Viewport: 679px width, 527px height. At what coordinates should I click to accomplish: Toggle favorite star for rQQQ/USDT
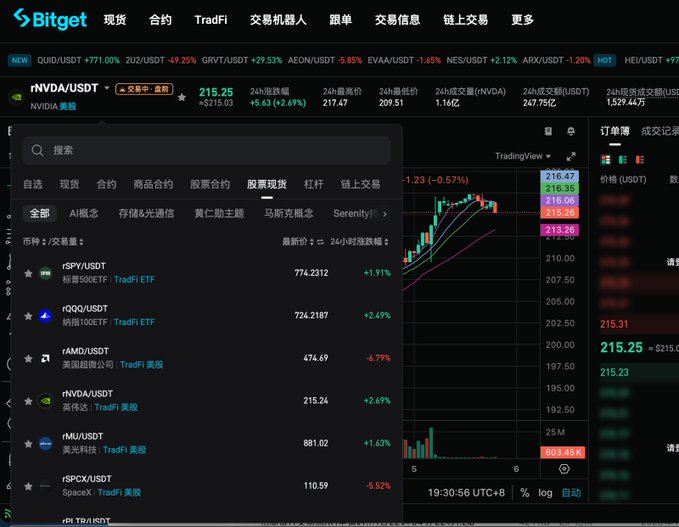pos(28,316)
